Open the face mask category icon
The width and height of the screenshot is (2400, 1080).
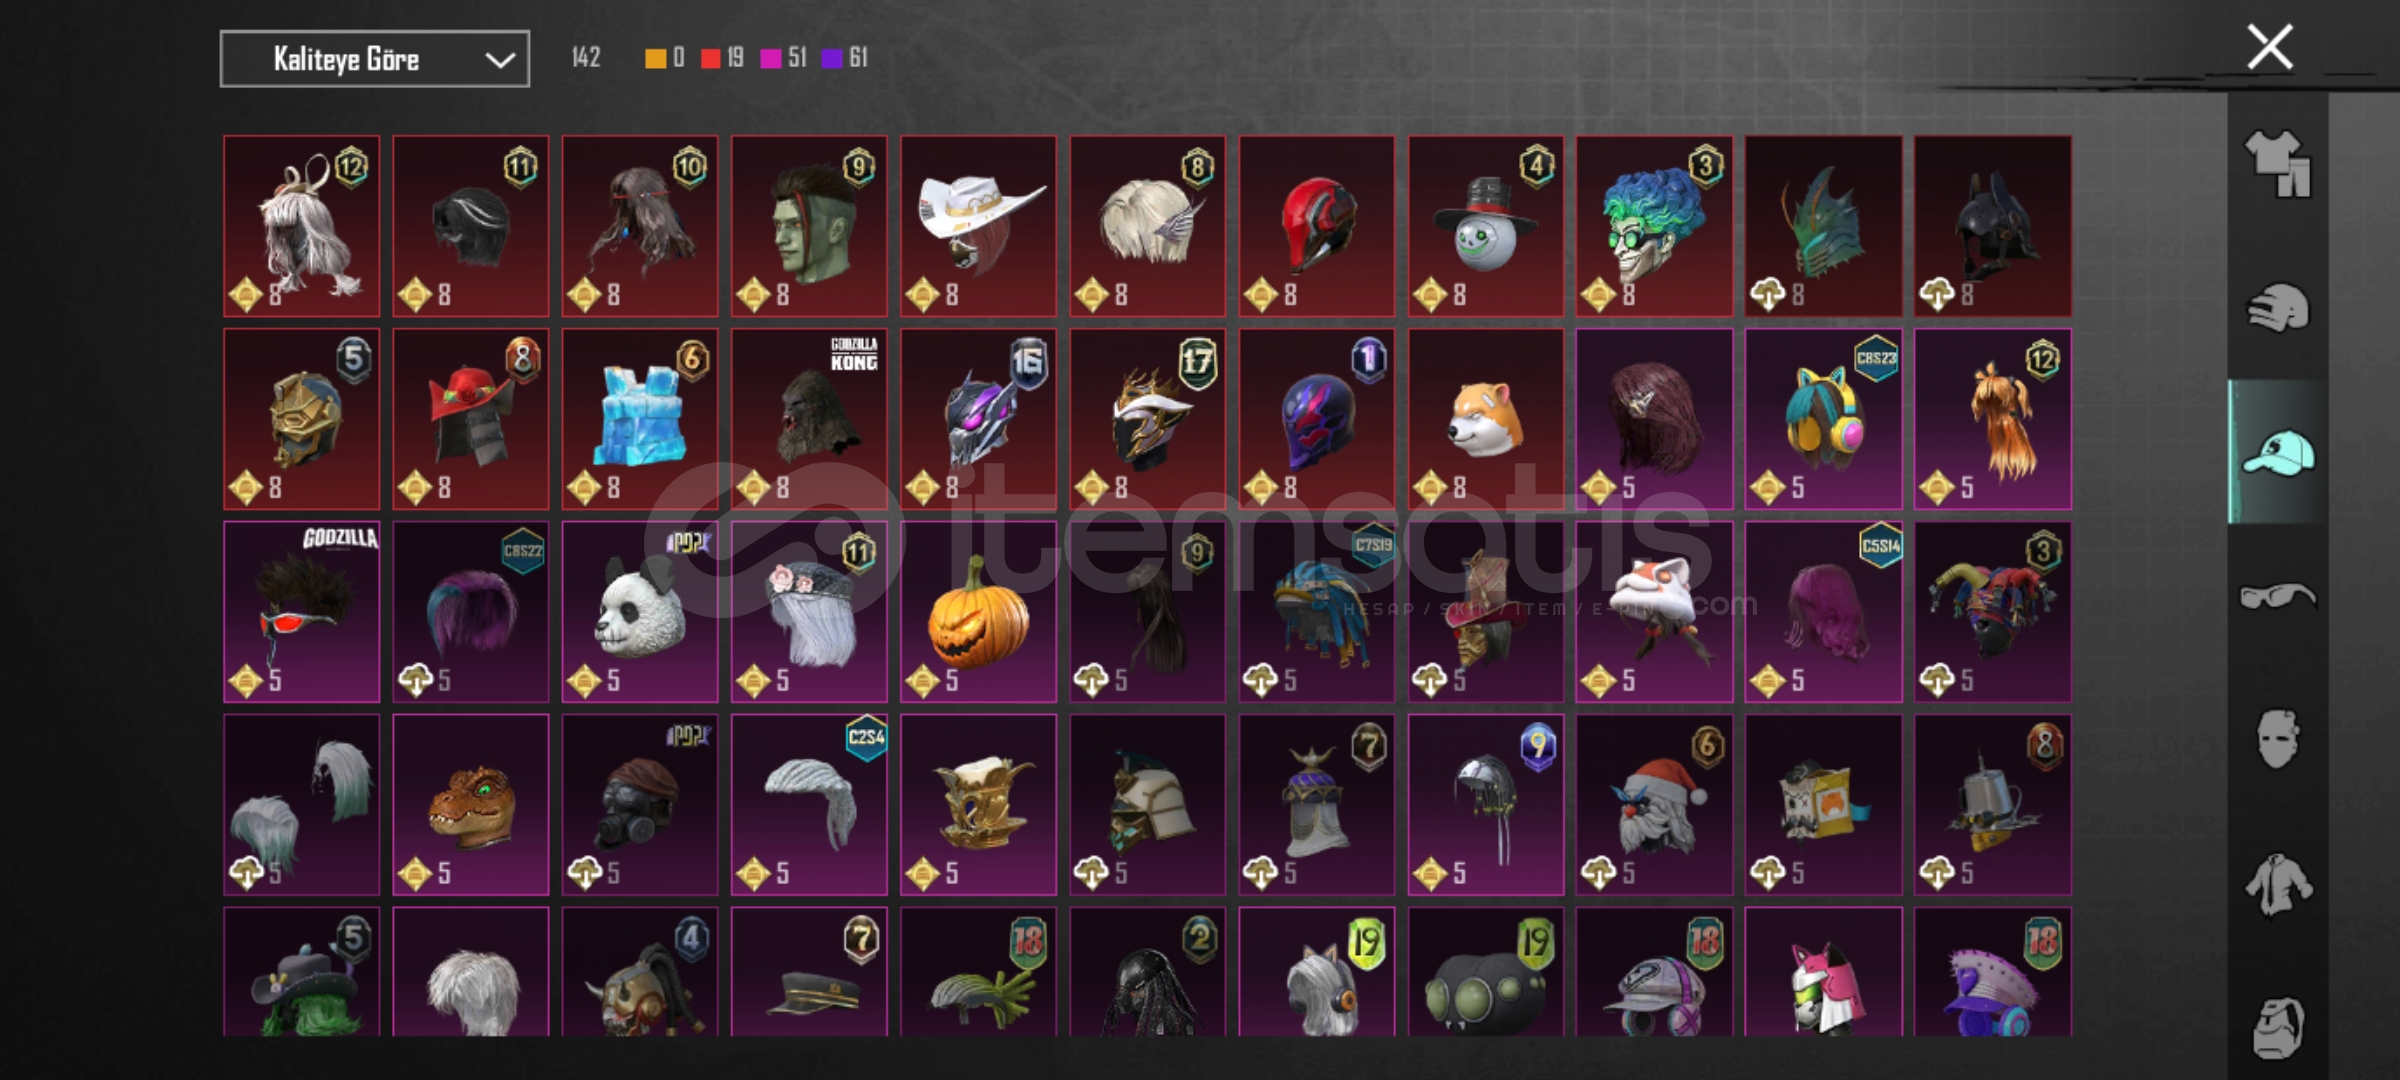point(2278,739)
